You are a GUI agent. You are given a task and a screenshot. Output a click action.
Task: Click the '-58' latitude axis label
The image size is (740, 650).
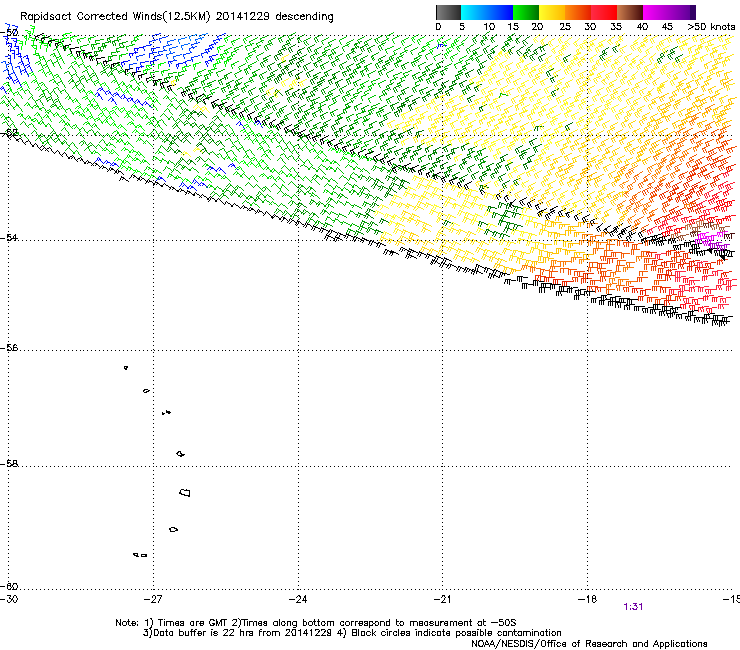click(9, 464)
